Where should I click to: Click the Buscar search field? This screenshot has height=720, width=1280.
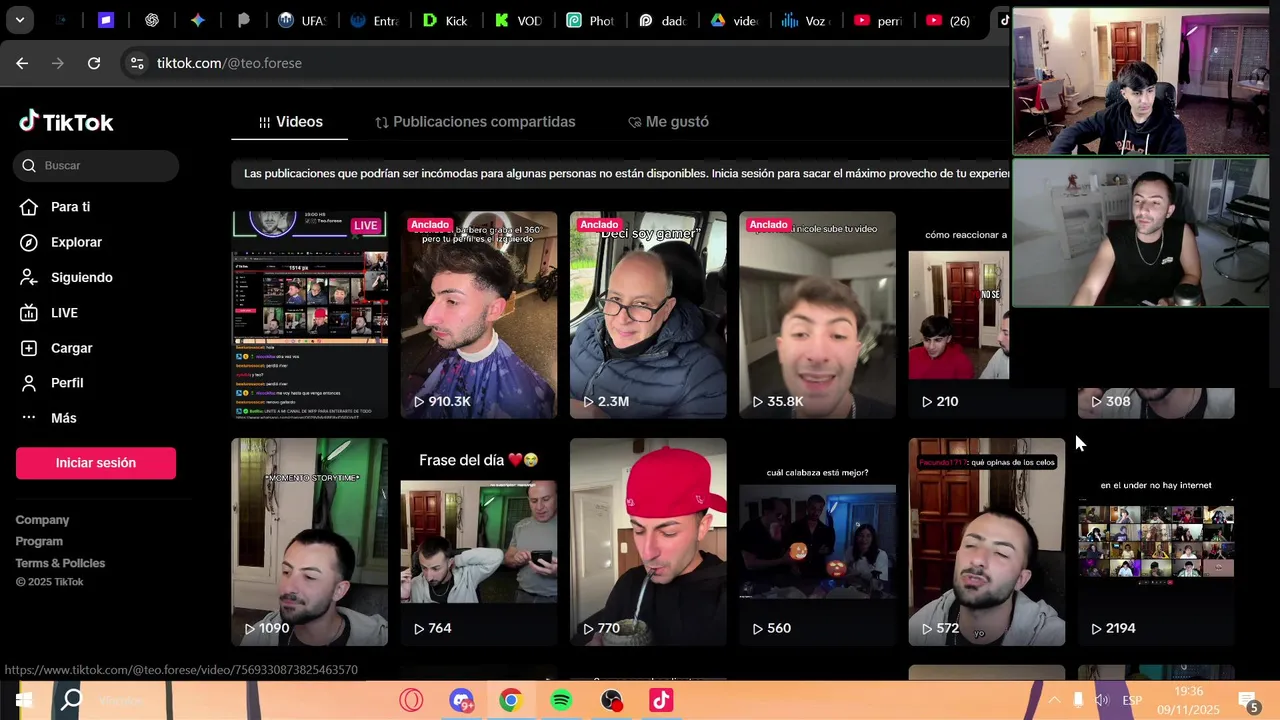(96, 165)
